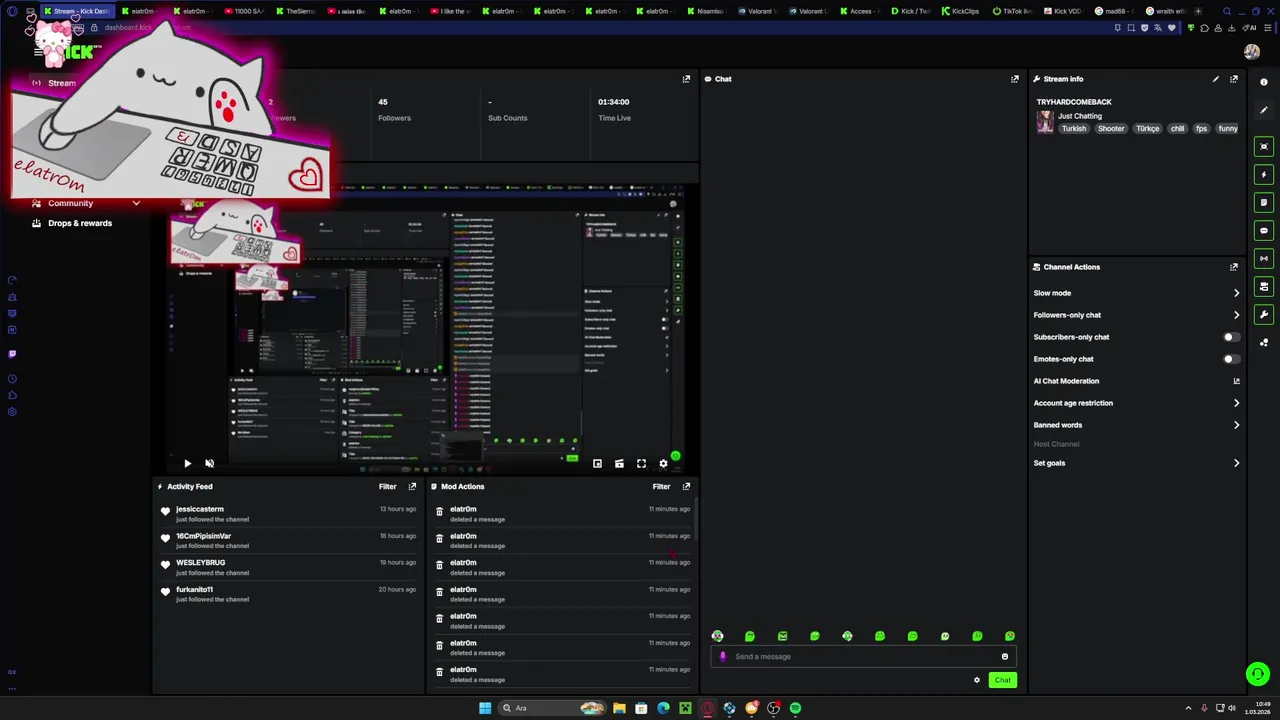
Task: Open Activity Feed filter
Action: (x=388, y=487)
